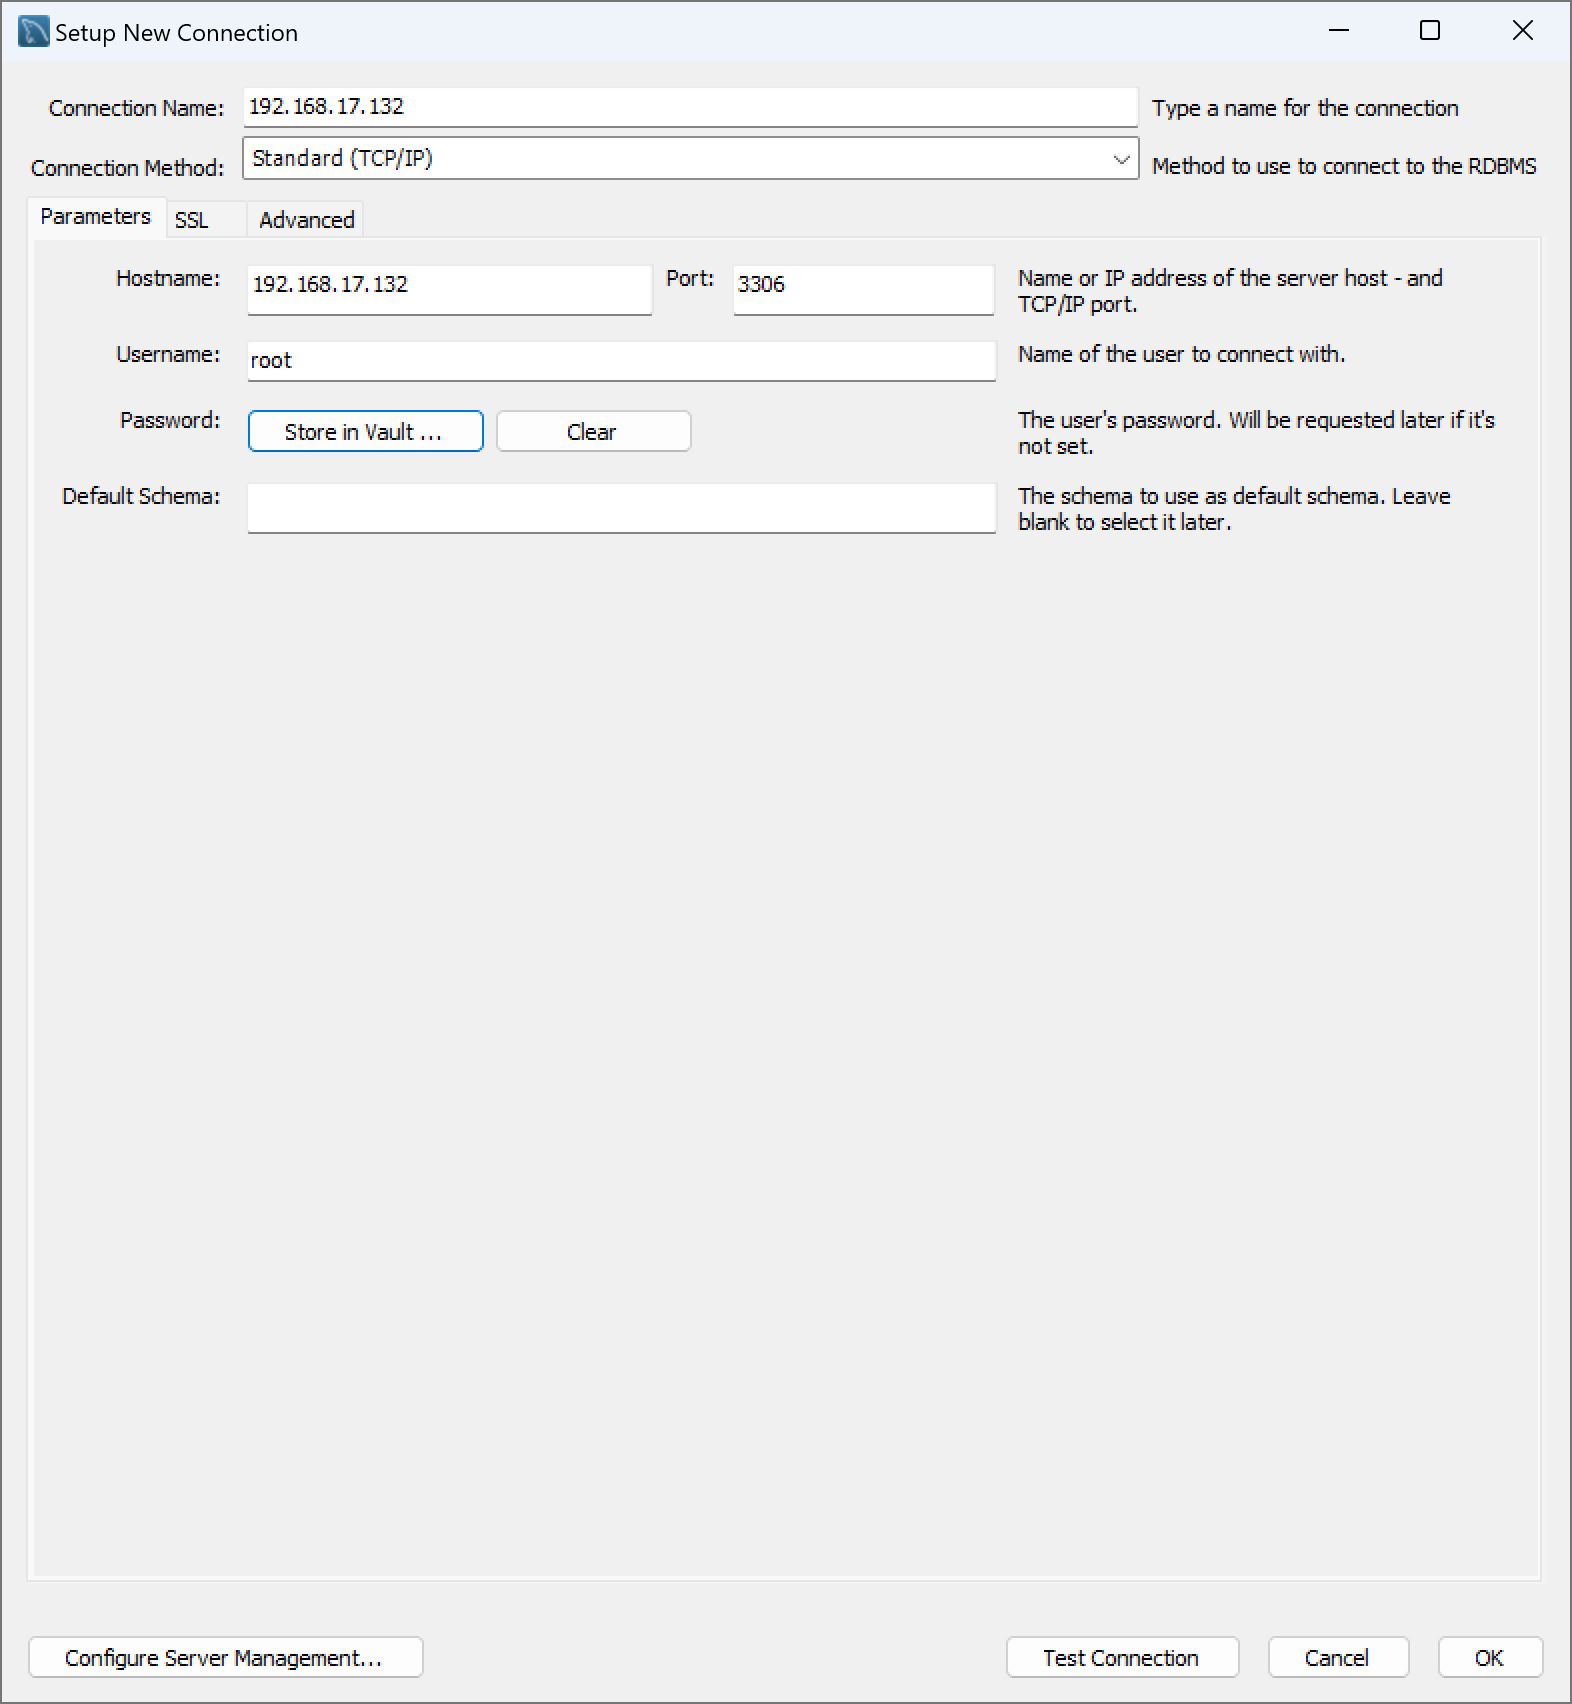The height and width of the screenshot is (1704, 1572).
Task: Click the Password label
Action: tap(170, 420)
